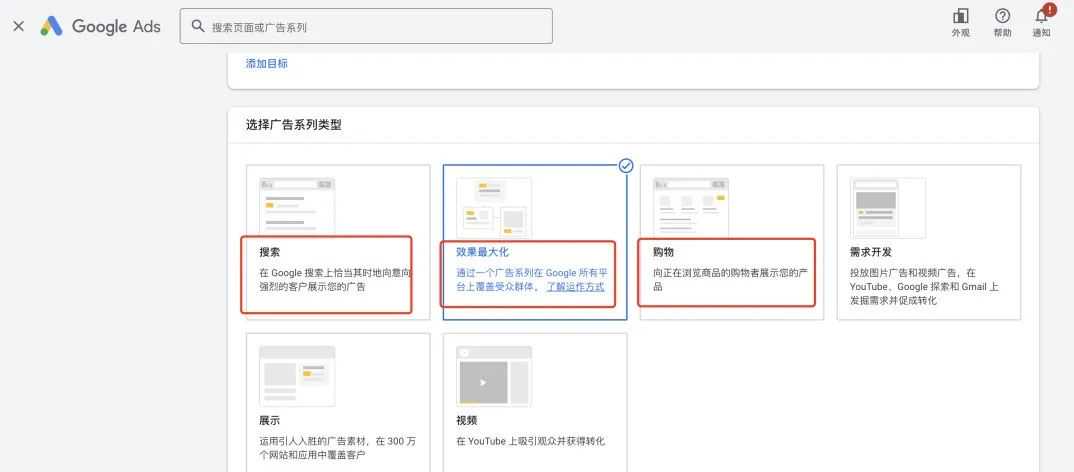Screen dimensions: 1074x472
Task: Toggle the checkmark on 效果最大化 card
Action: pyautogui.click(x=625, y=166)
